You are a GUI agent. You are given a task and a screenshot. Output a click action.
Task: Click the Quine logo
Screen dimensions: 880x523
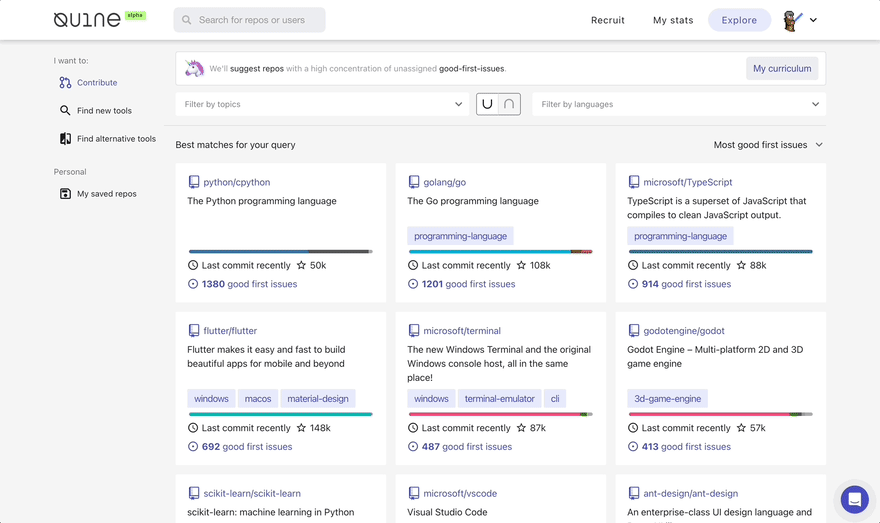click(x=87, y=20)
